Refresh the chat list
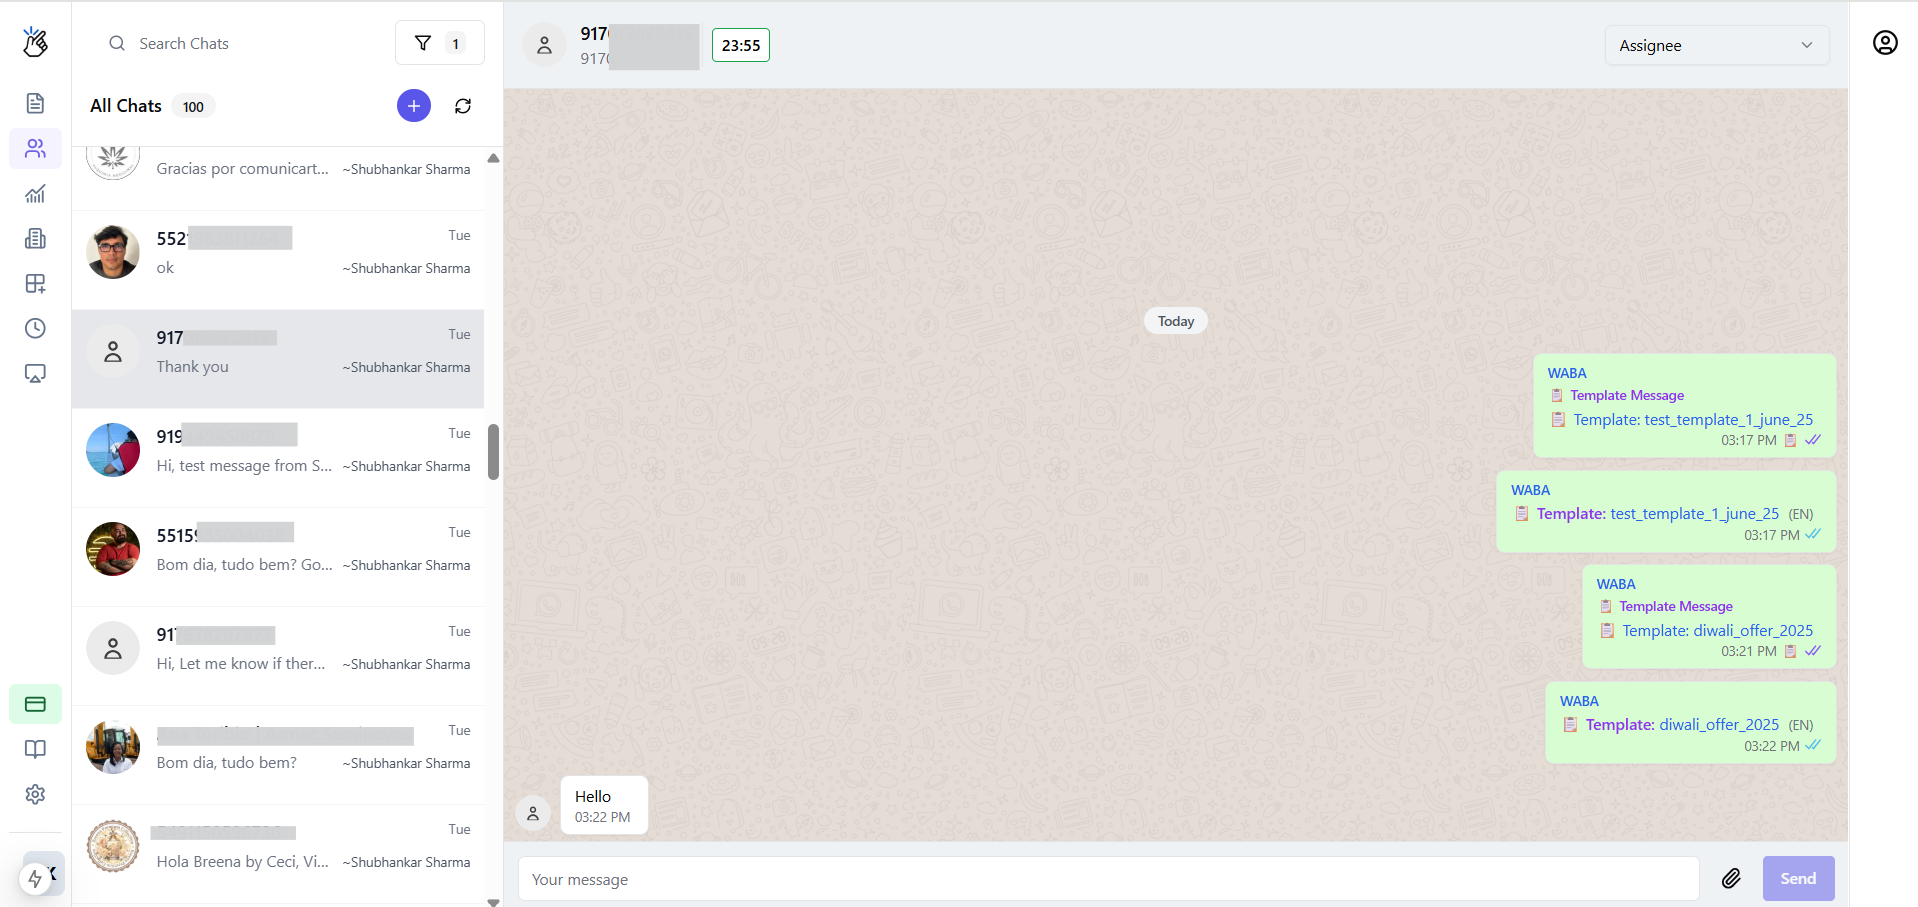Image resolution: width=1918 pixels, height=907 pixels. [x=463, y=105]
